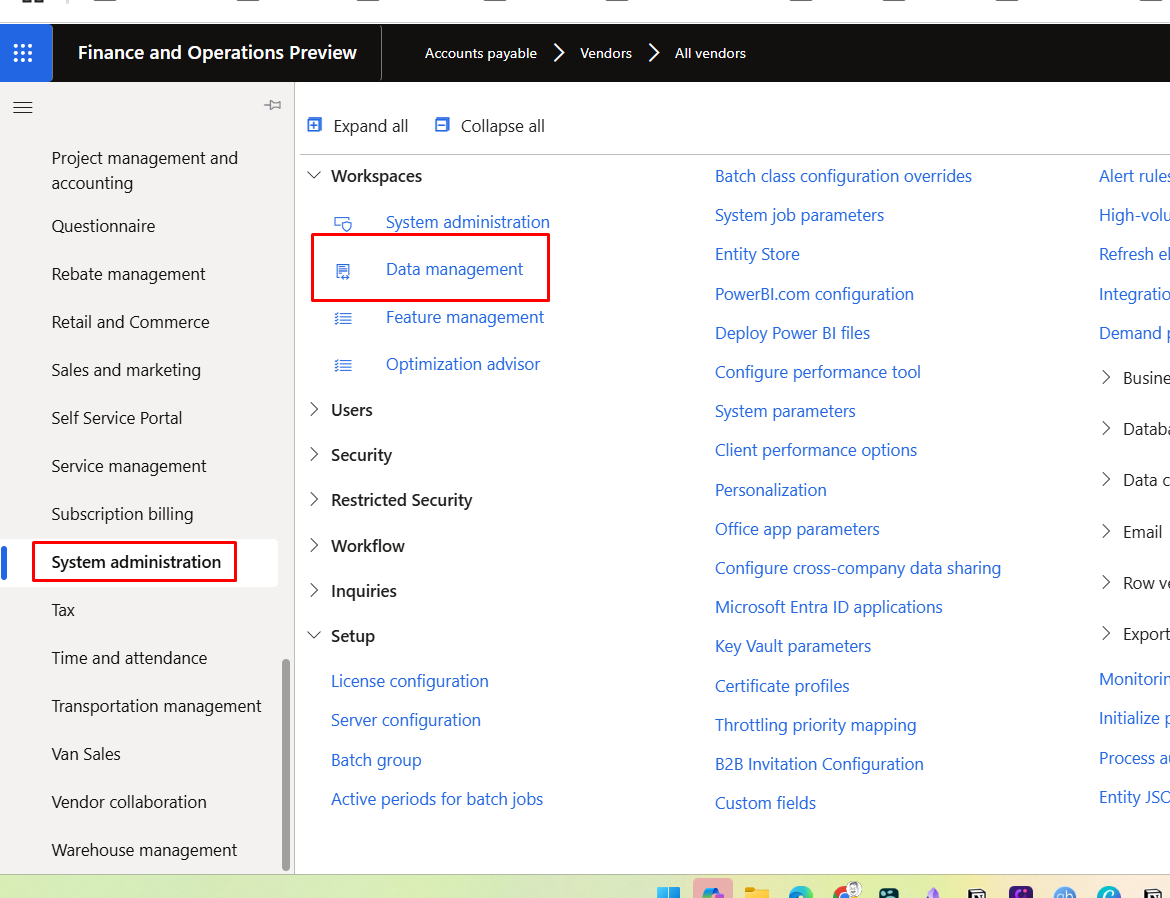The width and height of the screenshot is (1170, 898).
Task: Open the Retail and Commerce module
Action: click(131, 322)
